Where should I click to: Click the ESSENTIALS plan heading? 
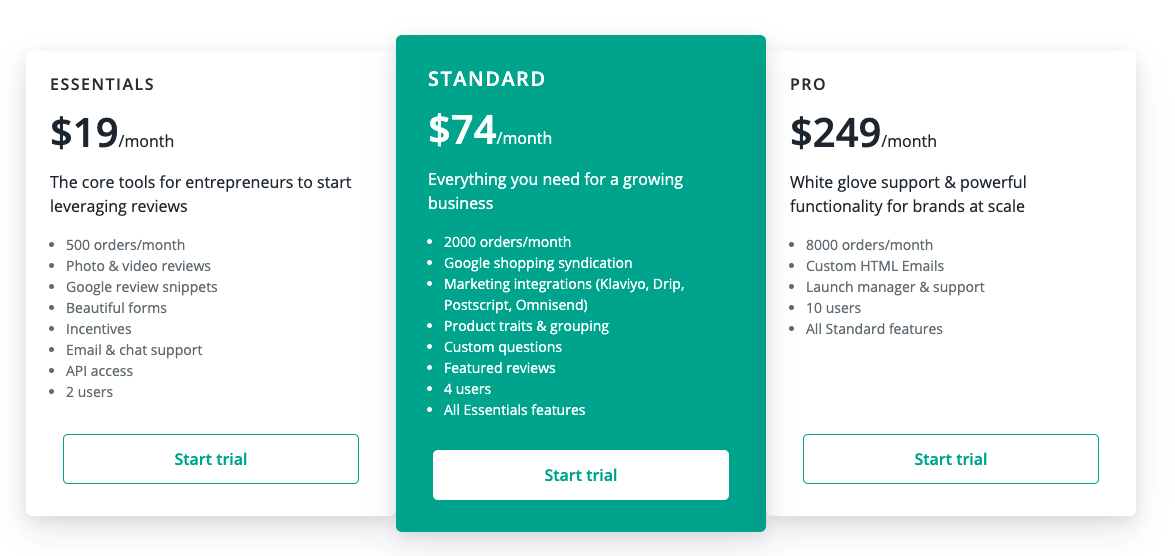click(103, 85)
